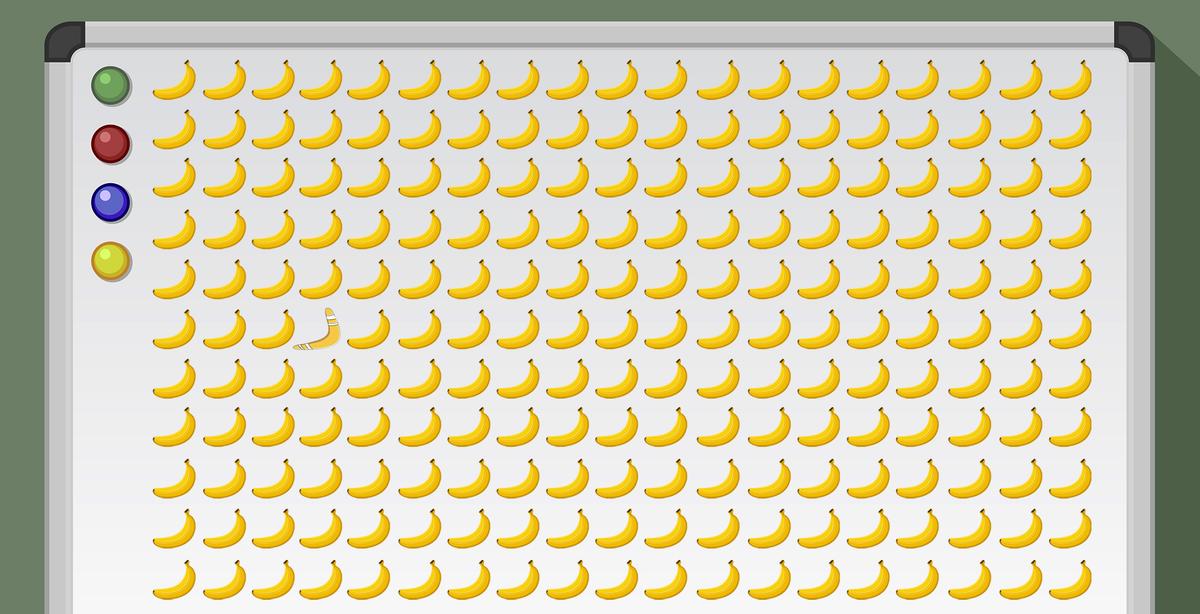The image size is (1200, 614).
Task: Click the banana immediately left of the boomerang
Action: (x=273, y=329)
